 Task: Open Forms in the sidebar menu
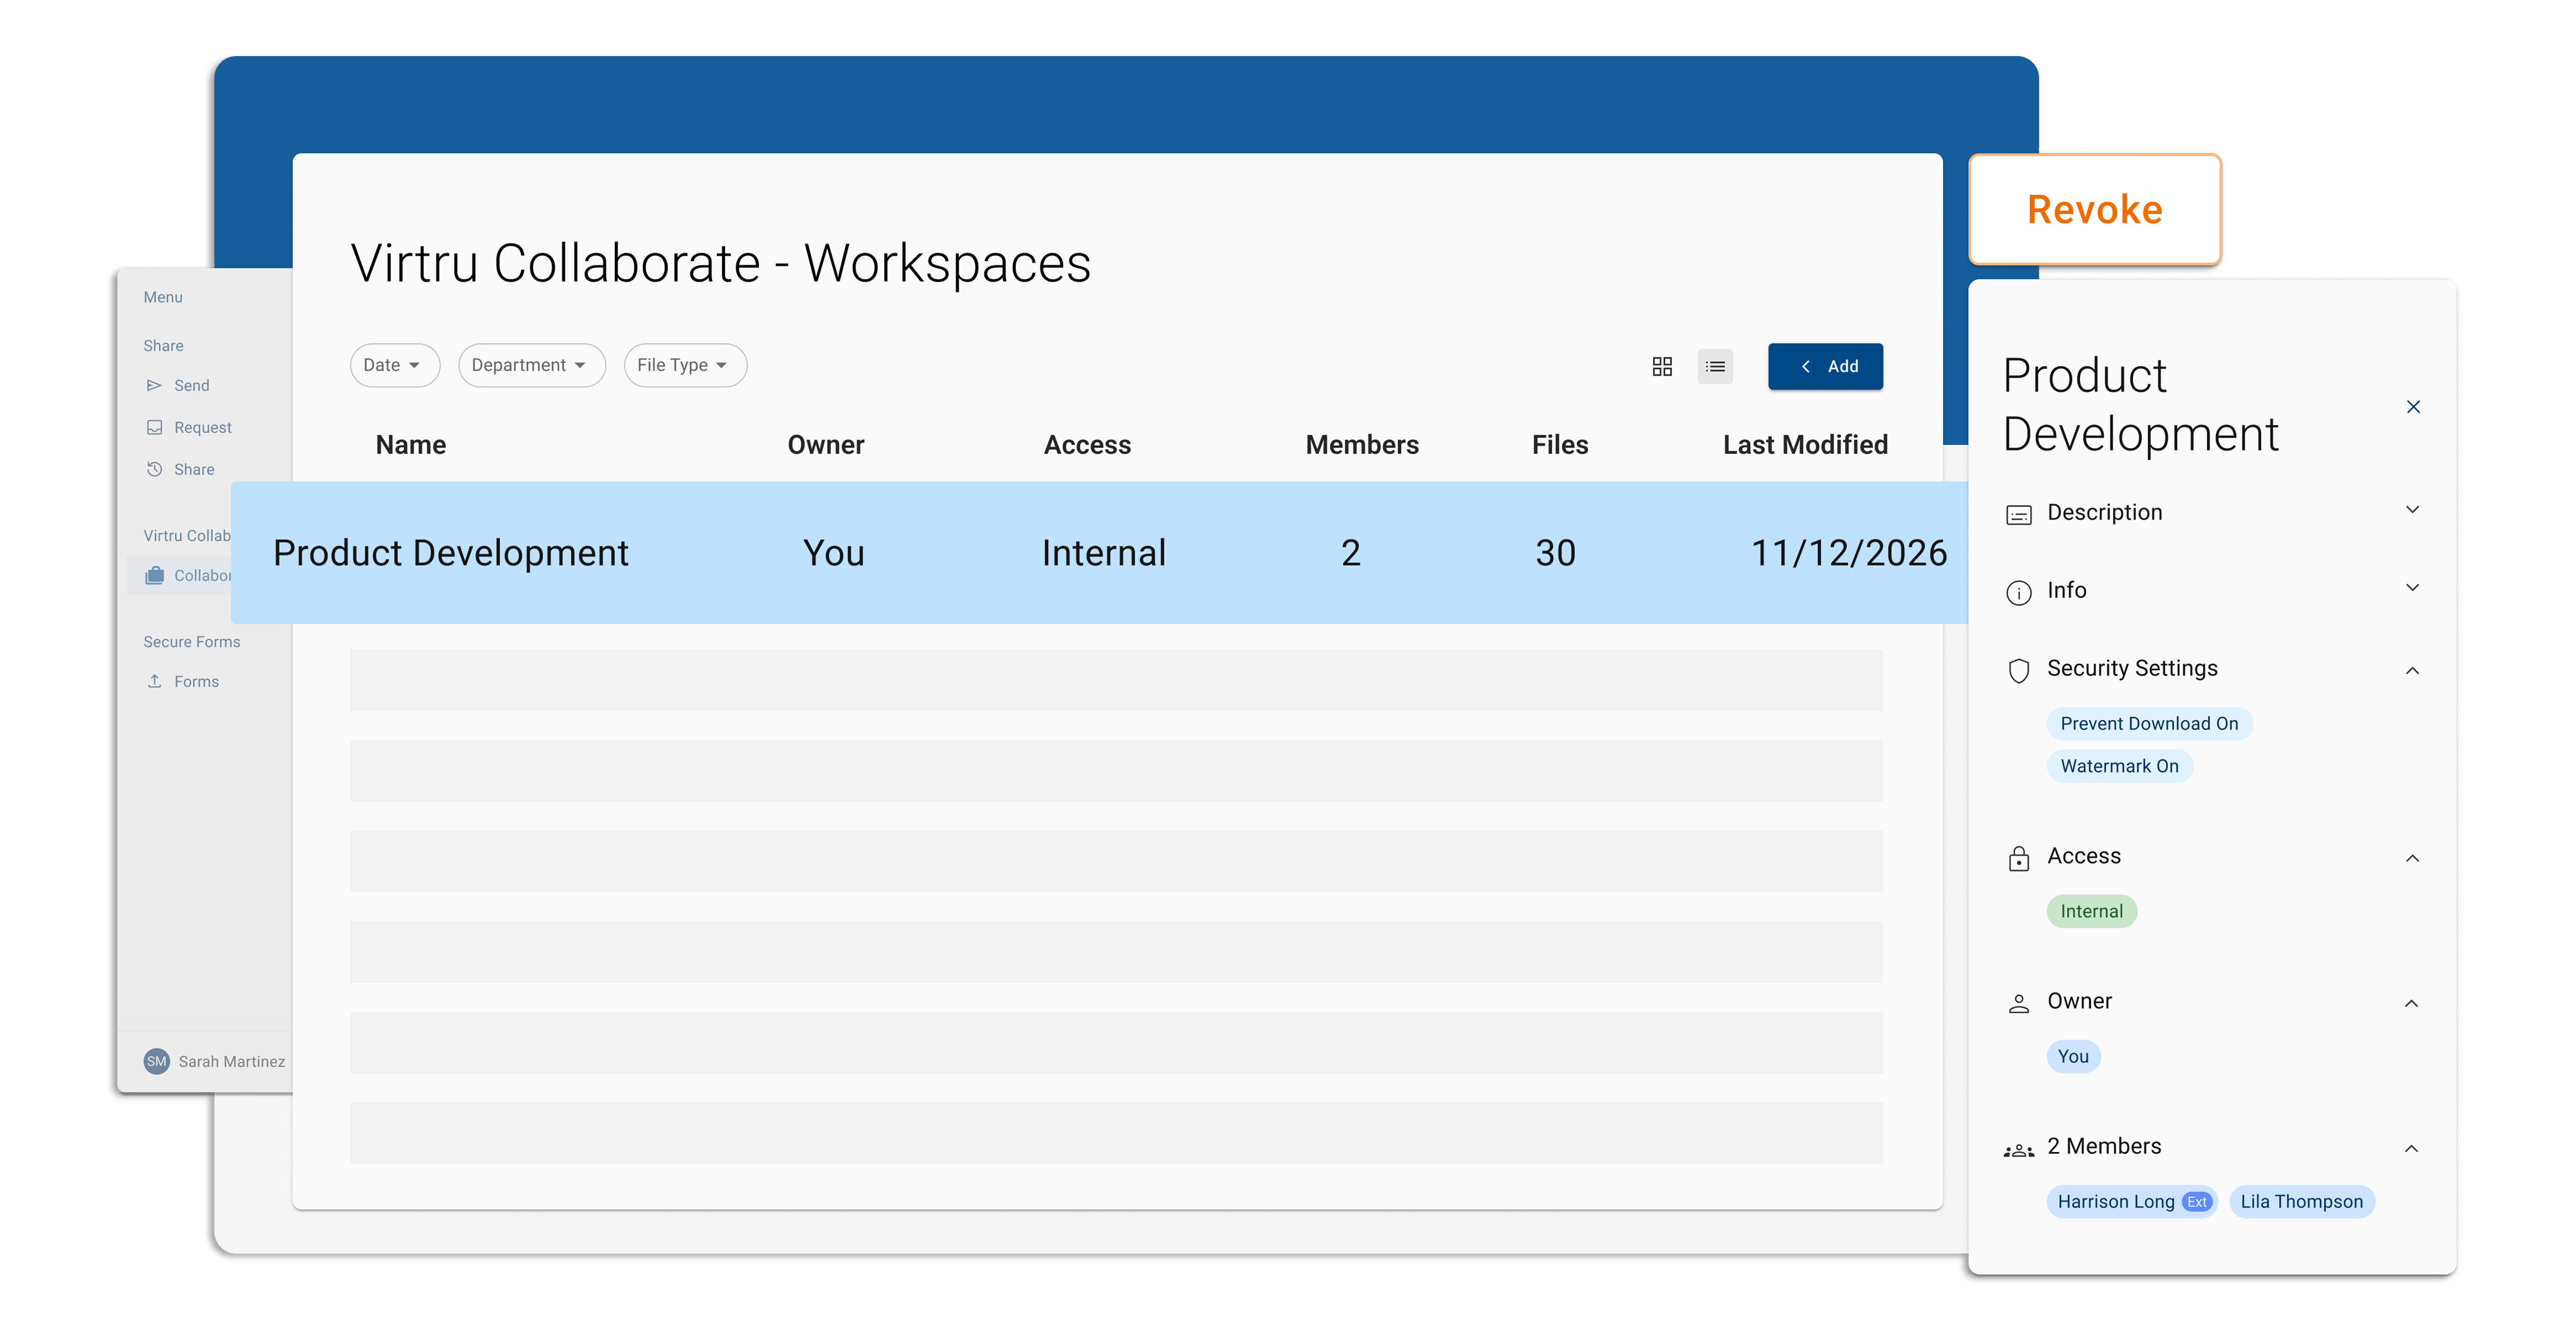tap(196, 681)
